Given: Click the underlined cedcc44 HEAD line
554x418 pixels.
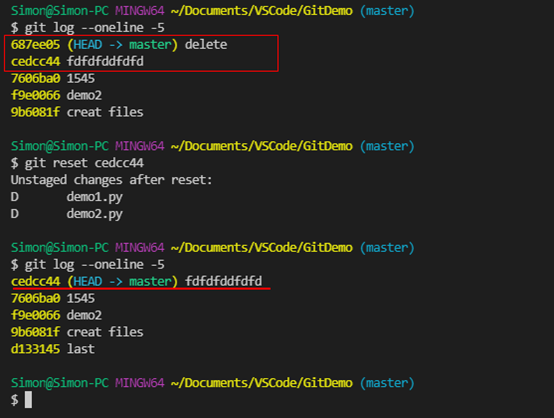Looking at the screenshot, I should point(136,282).
